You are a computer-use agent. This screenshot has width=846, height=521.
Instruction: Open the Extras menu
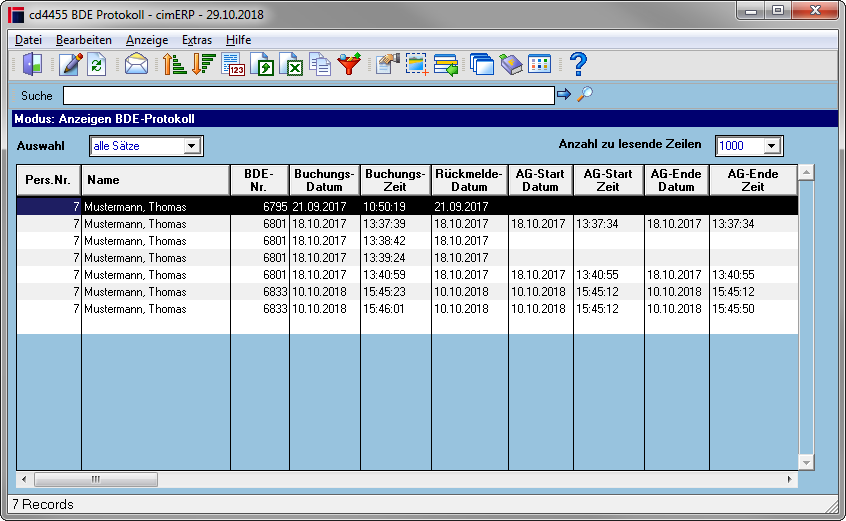click(196, 40)
